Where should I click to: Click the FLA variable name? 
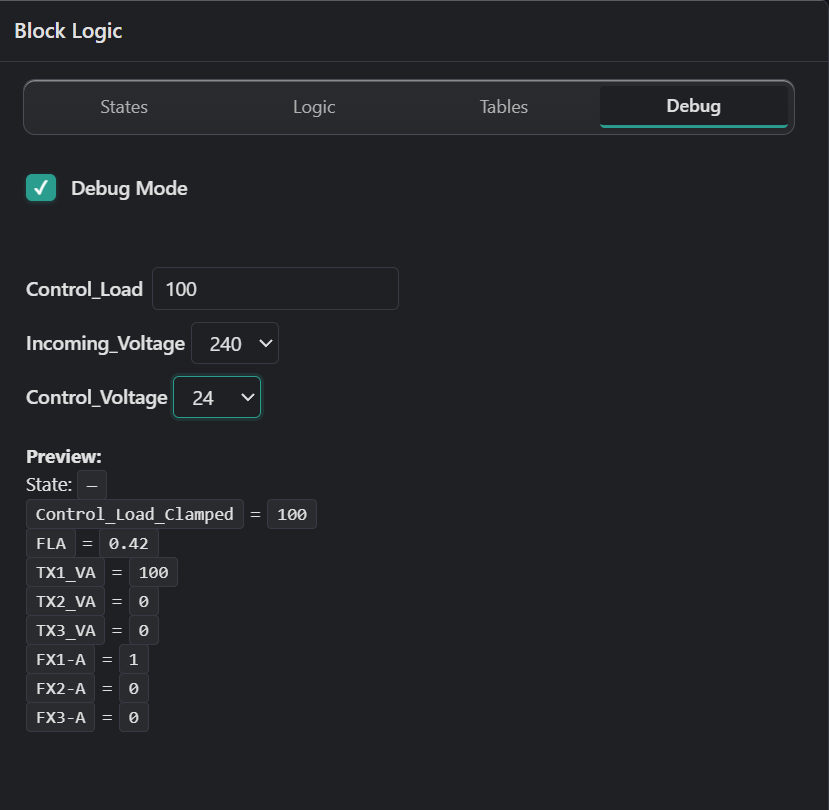click(51, 543)
